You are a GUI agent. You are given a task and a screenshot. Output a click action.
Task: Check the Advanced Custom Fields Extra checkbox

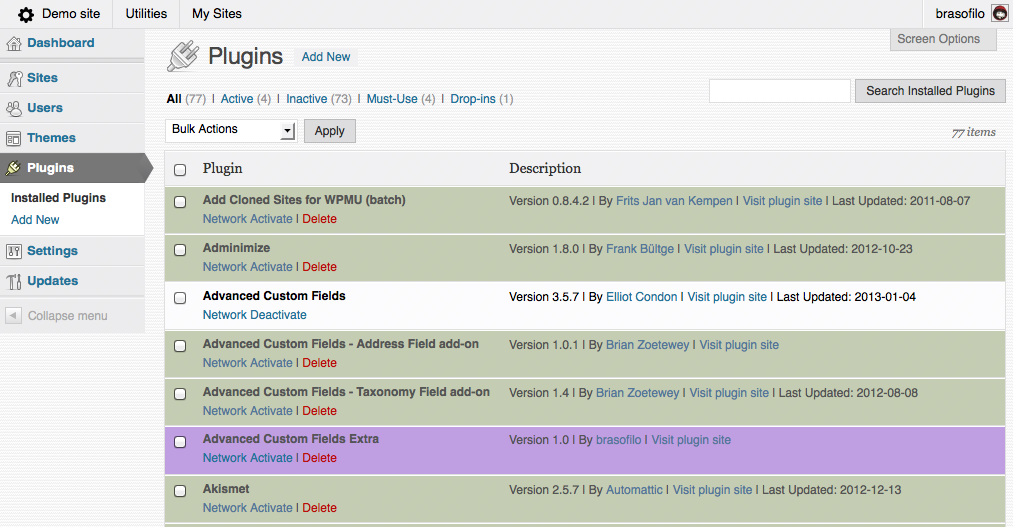point(180,442)
